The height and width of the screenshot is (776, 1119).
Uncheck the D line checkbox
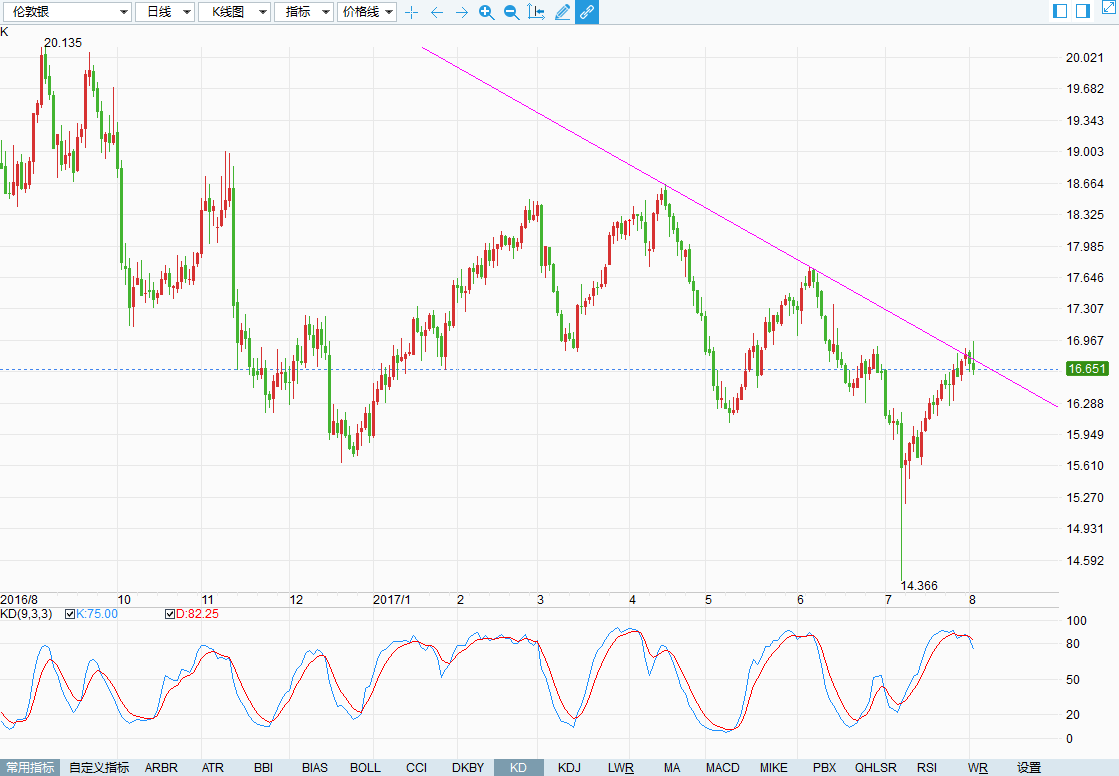pyautogui.click(x=170, y=613)
